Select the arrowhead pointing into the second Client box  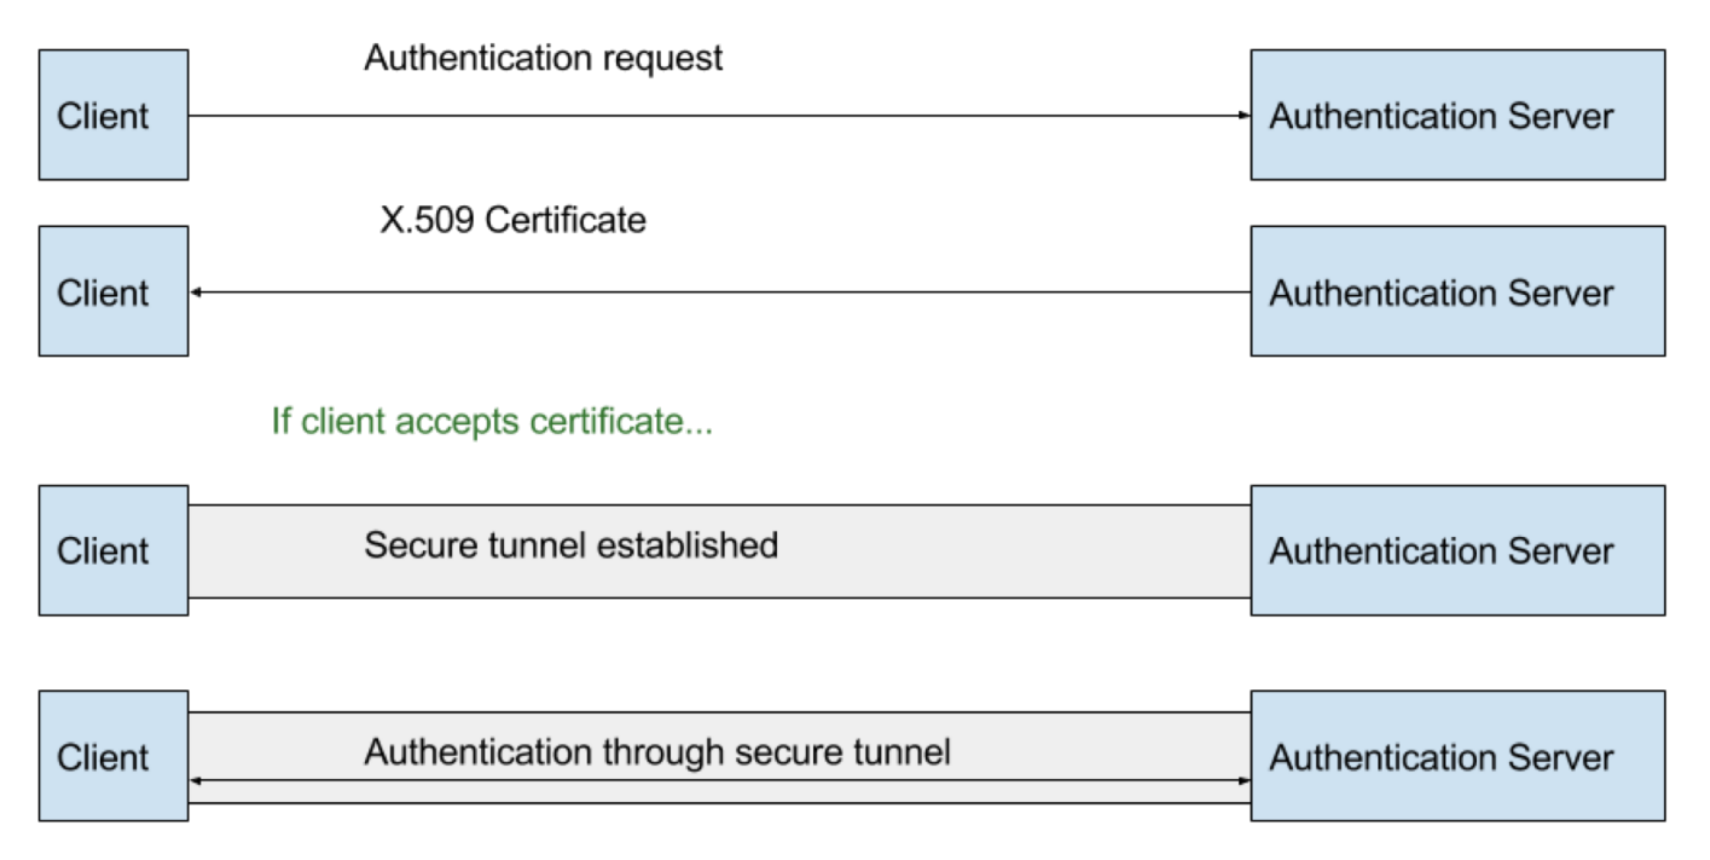(196, 292)
